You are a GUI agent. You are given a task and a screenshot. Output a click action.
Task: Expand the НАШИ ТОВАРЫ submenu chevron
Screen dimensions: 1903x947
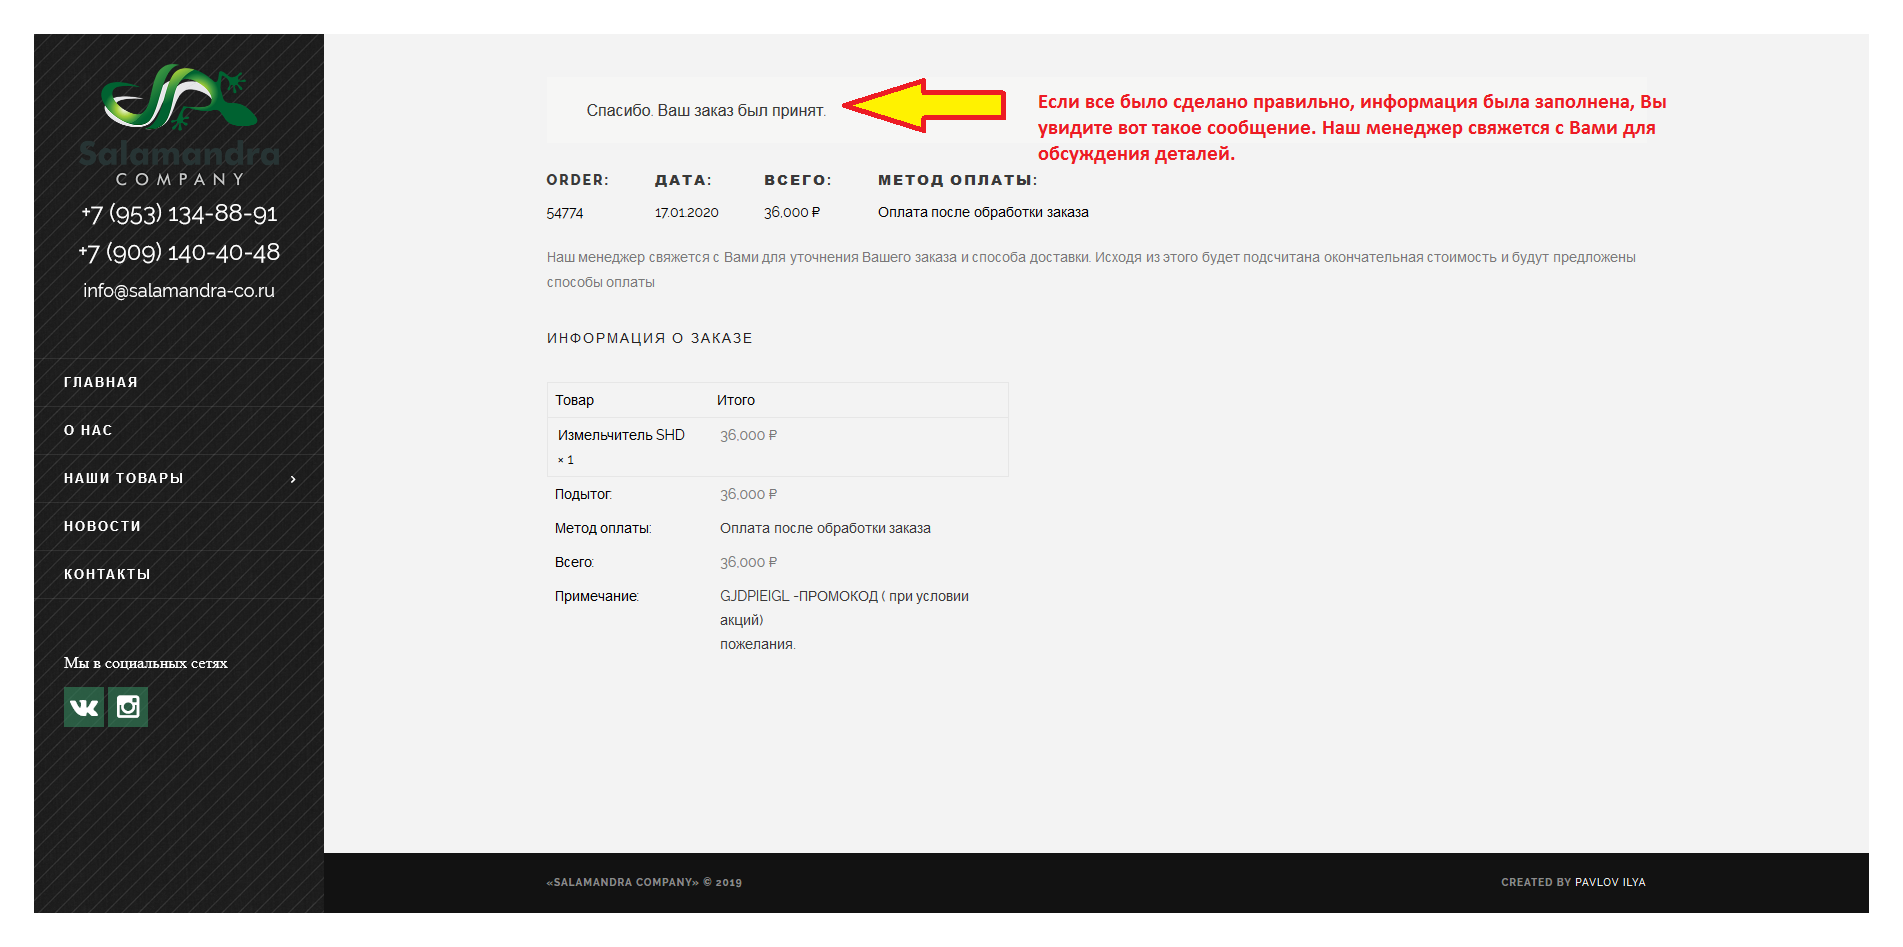(x=293, y=479)
